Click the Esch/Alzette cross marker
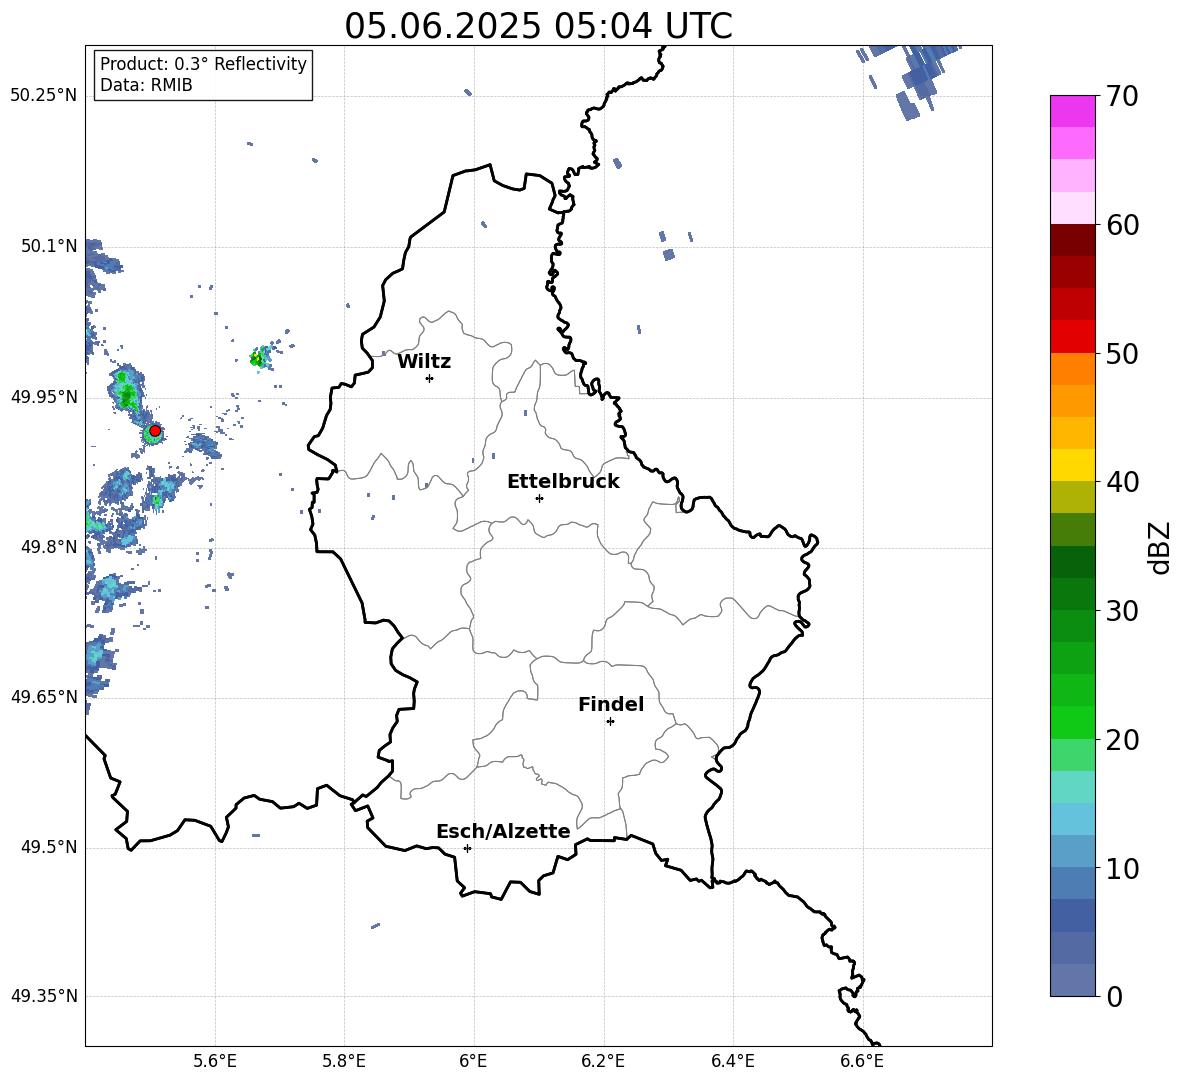 (x=467, y=848)
